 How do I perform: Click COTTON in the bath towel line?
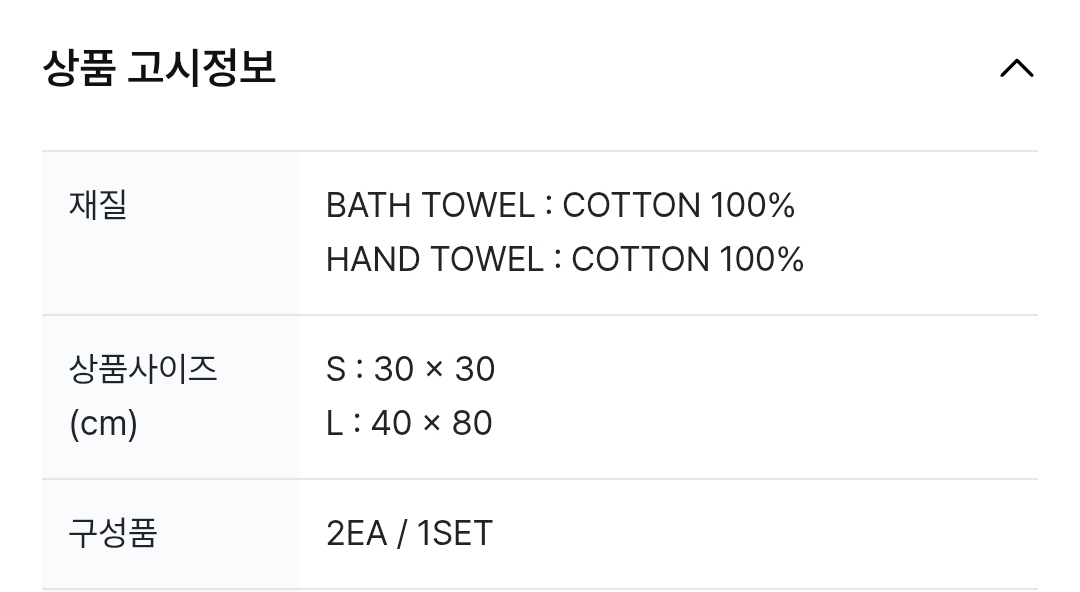pos(631,206)
